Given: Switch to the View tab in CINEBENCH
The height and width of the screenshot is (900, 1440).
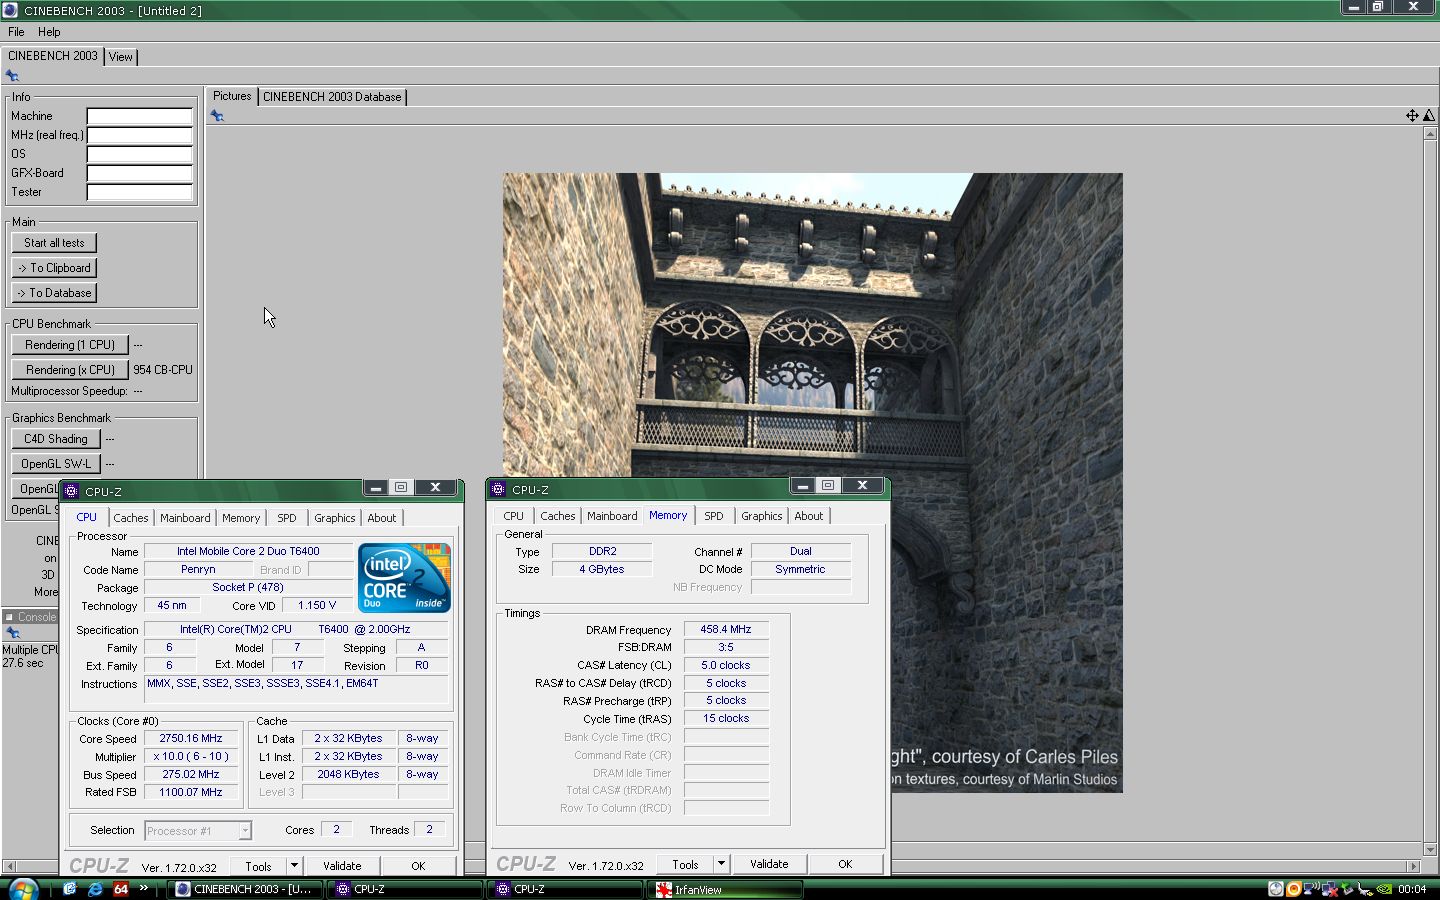Looking at the screenshot, I should click(x=121, y=57).
